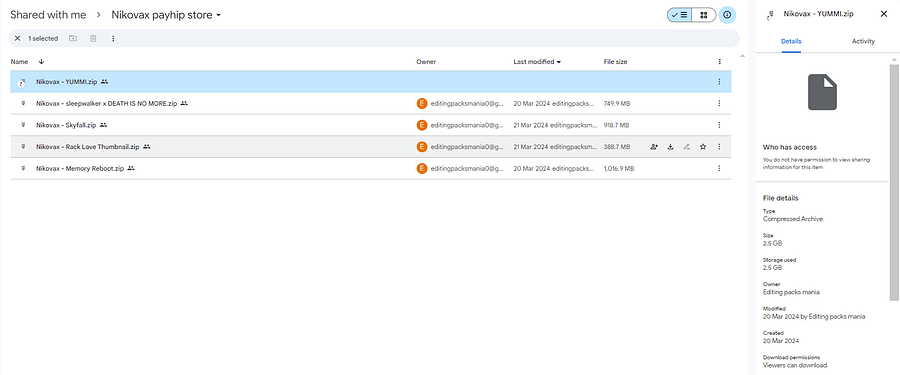
Task: Share the Rack Love Thumbnail.zip file
Action: pos(654,147)
